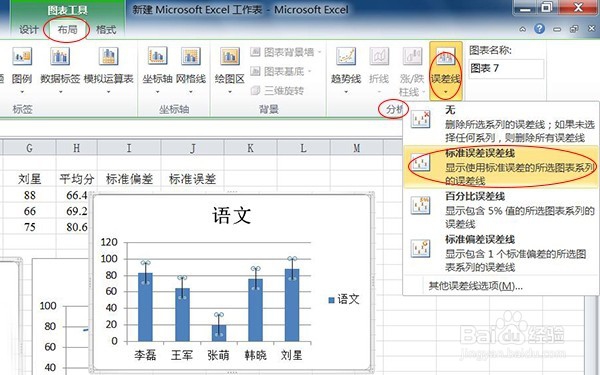Select the 张萌 bar in chart

(219, 333)
